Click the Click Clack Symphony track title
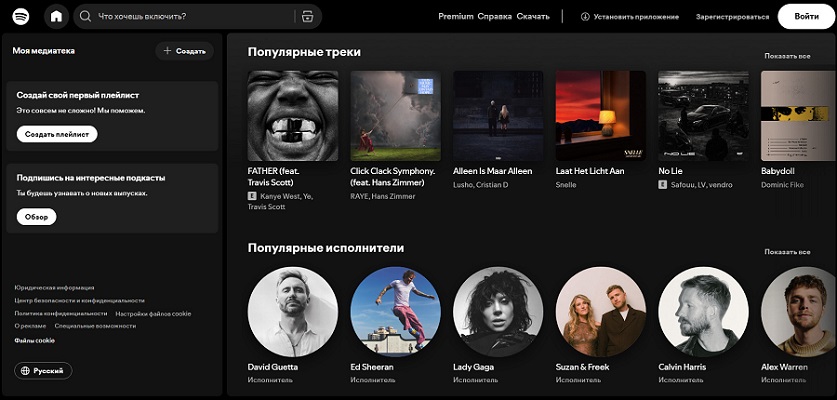 pyautogui.click(x=393, y=177)
